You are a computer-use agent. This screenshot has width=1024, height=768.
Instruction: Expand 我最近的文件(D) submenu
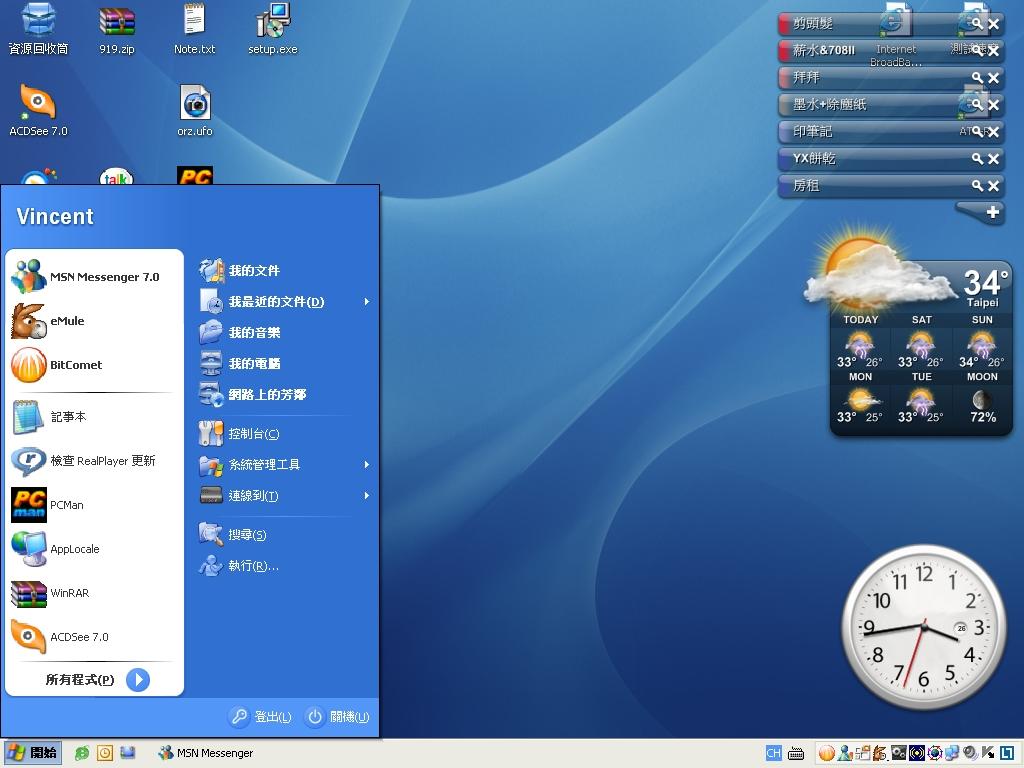[285, 302]
